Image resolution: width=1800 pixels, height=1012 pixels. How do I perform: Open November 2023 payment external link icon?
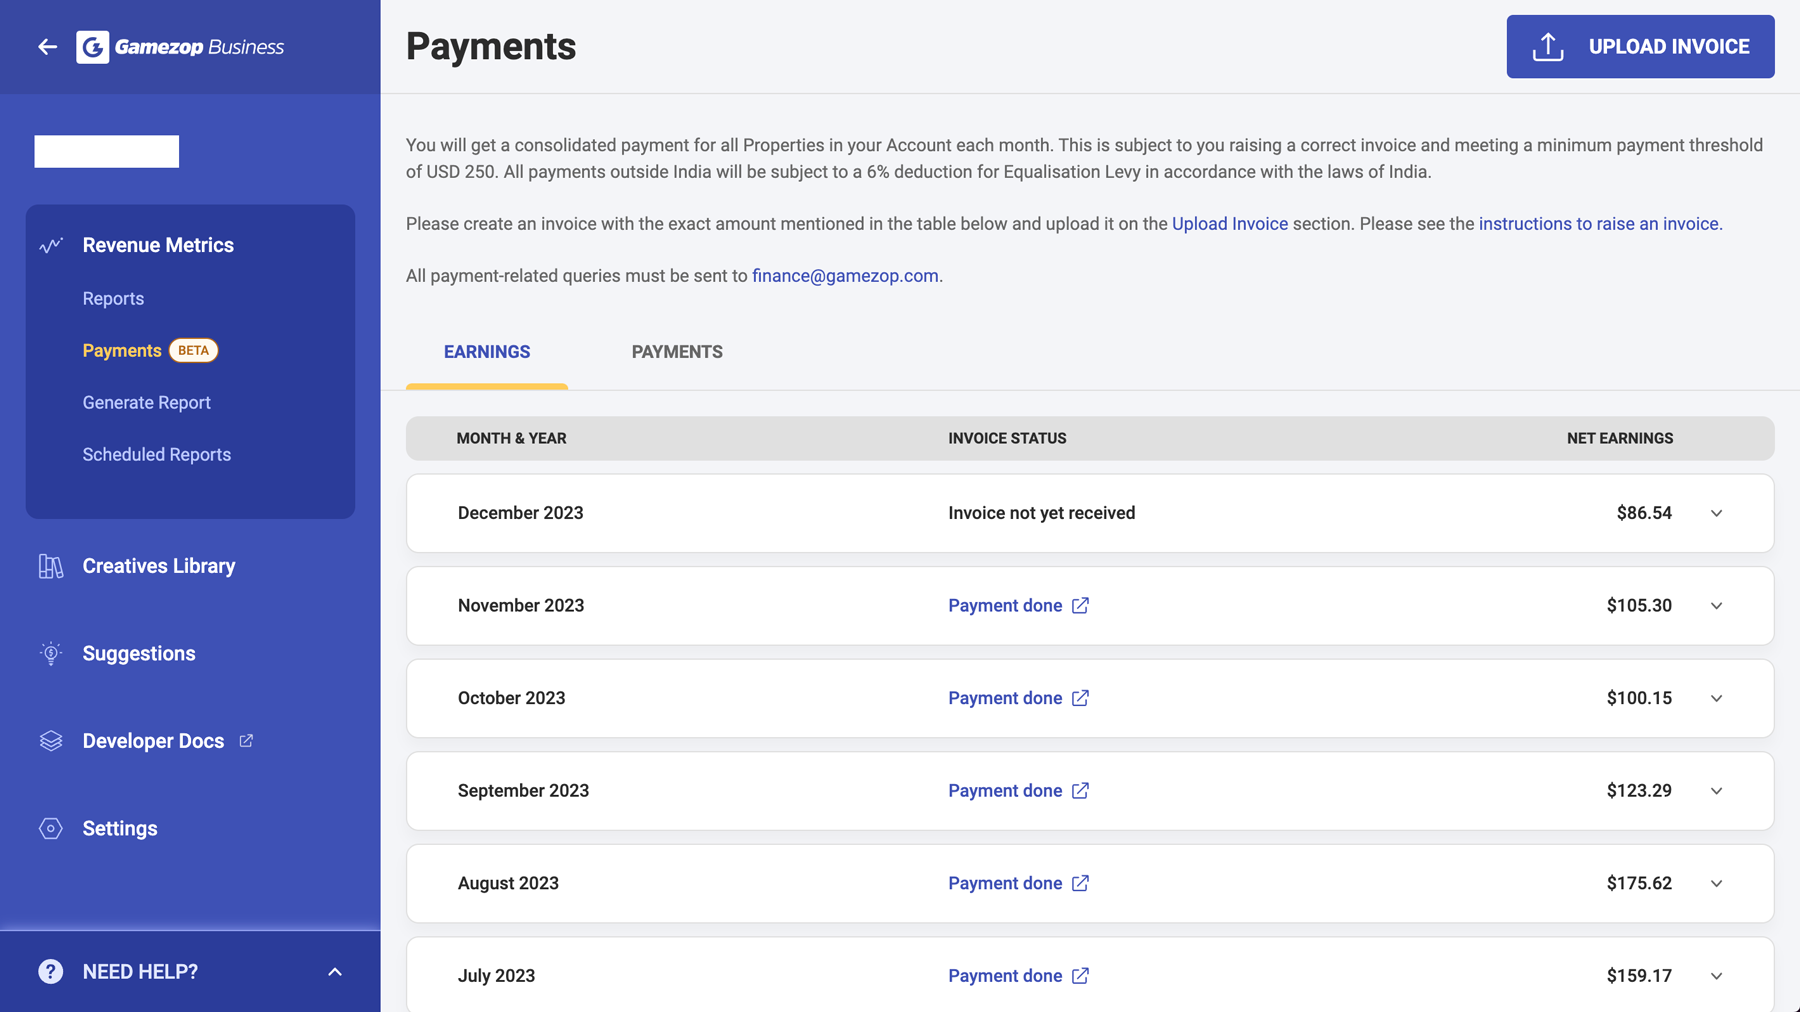pos(1080,605)
